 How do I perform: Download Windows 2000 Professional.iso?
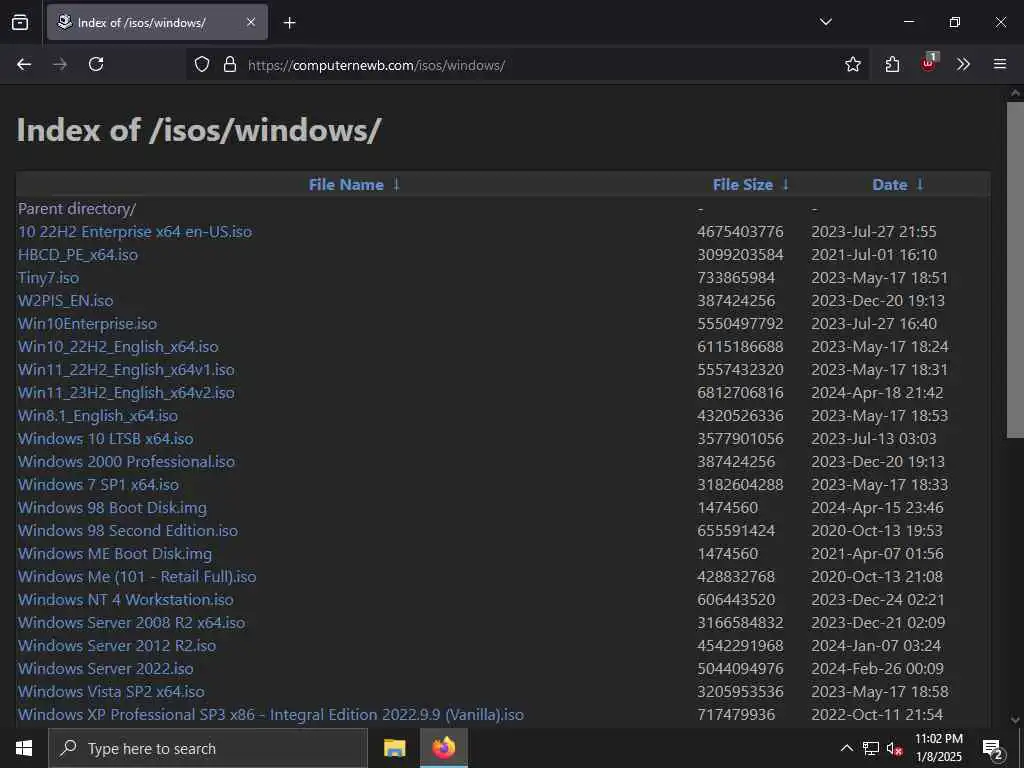pyautogui.click(x=126, y=462)
